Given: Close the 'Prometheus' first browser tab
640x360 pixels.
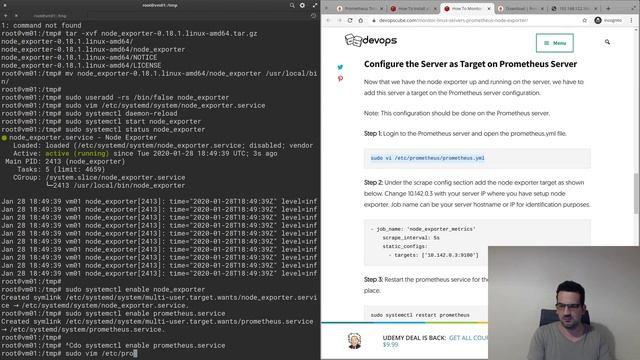Looking at the screenshot, I should [382, 9].
